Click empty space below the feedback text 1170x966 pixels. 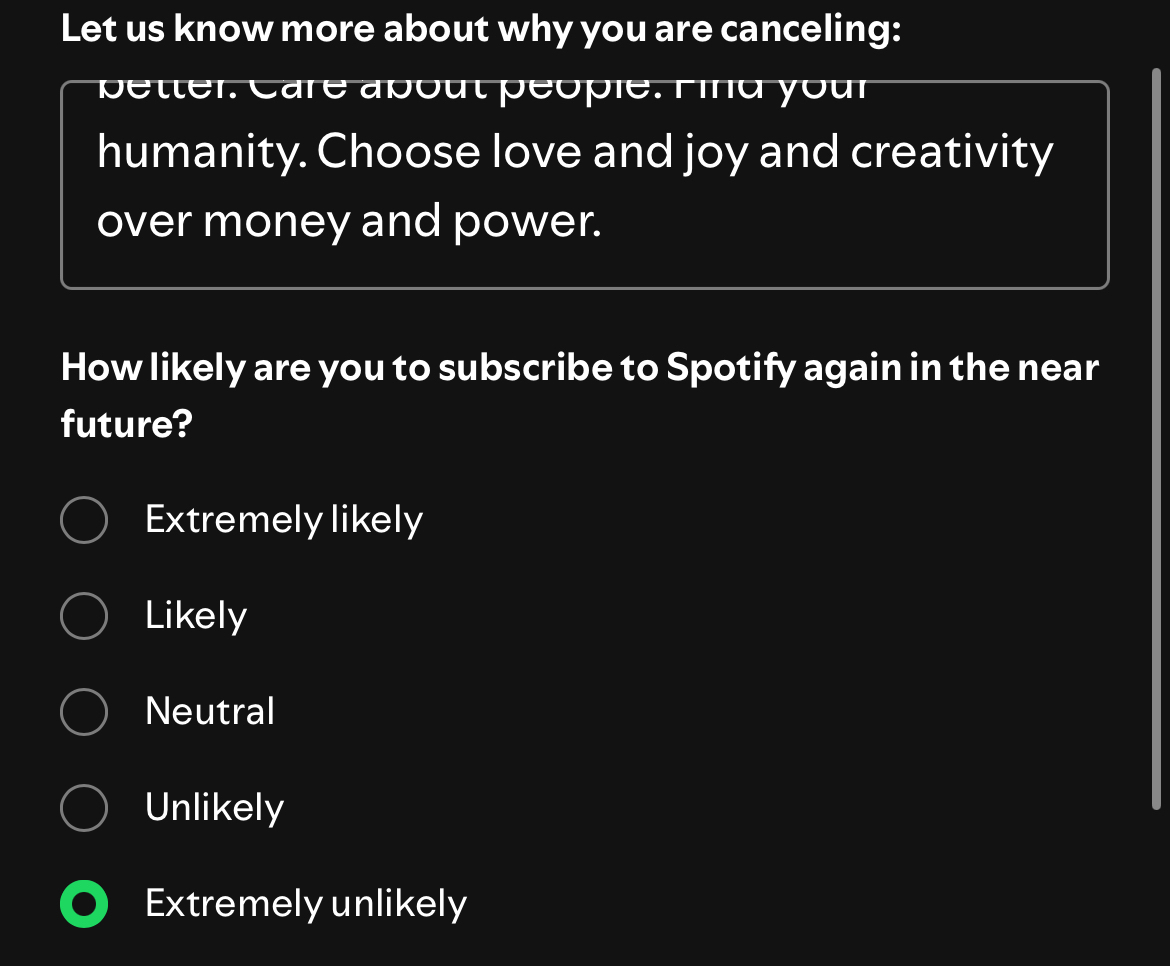coord(584,265)
